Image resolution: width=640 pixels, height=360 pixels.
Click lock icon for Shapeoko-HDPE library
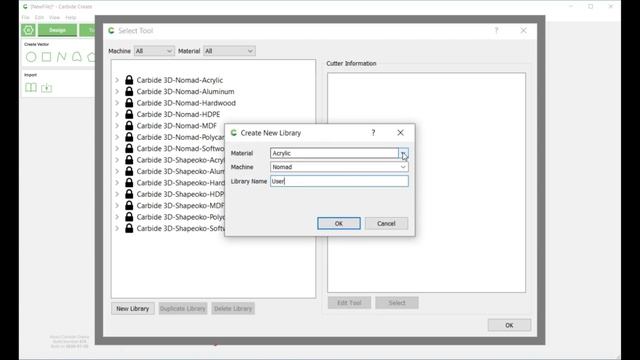click(129, 194)
